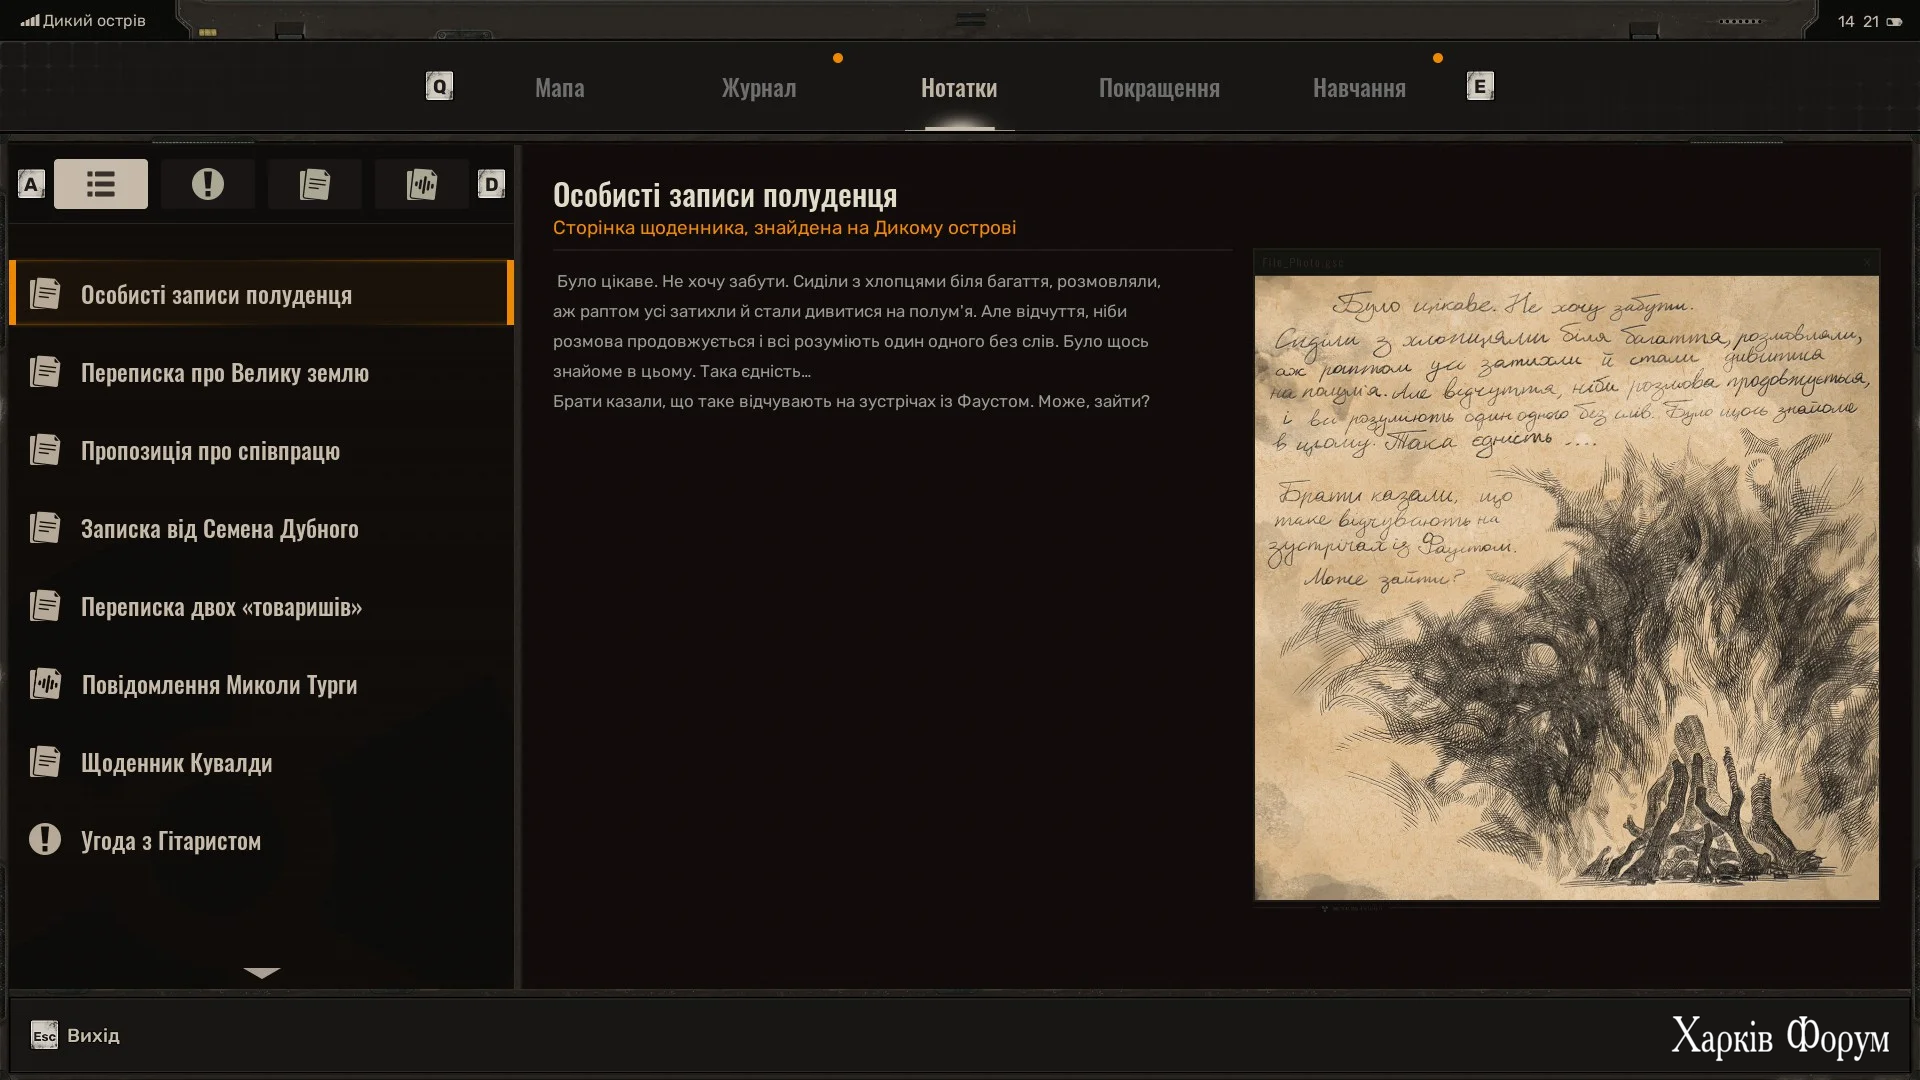This screenshot has height=1080, width=1920.
Task: Click the handwritten diary page image
Action: click(x=1566, y=588)
